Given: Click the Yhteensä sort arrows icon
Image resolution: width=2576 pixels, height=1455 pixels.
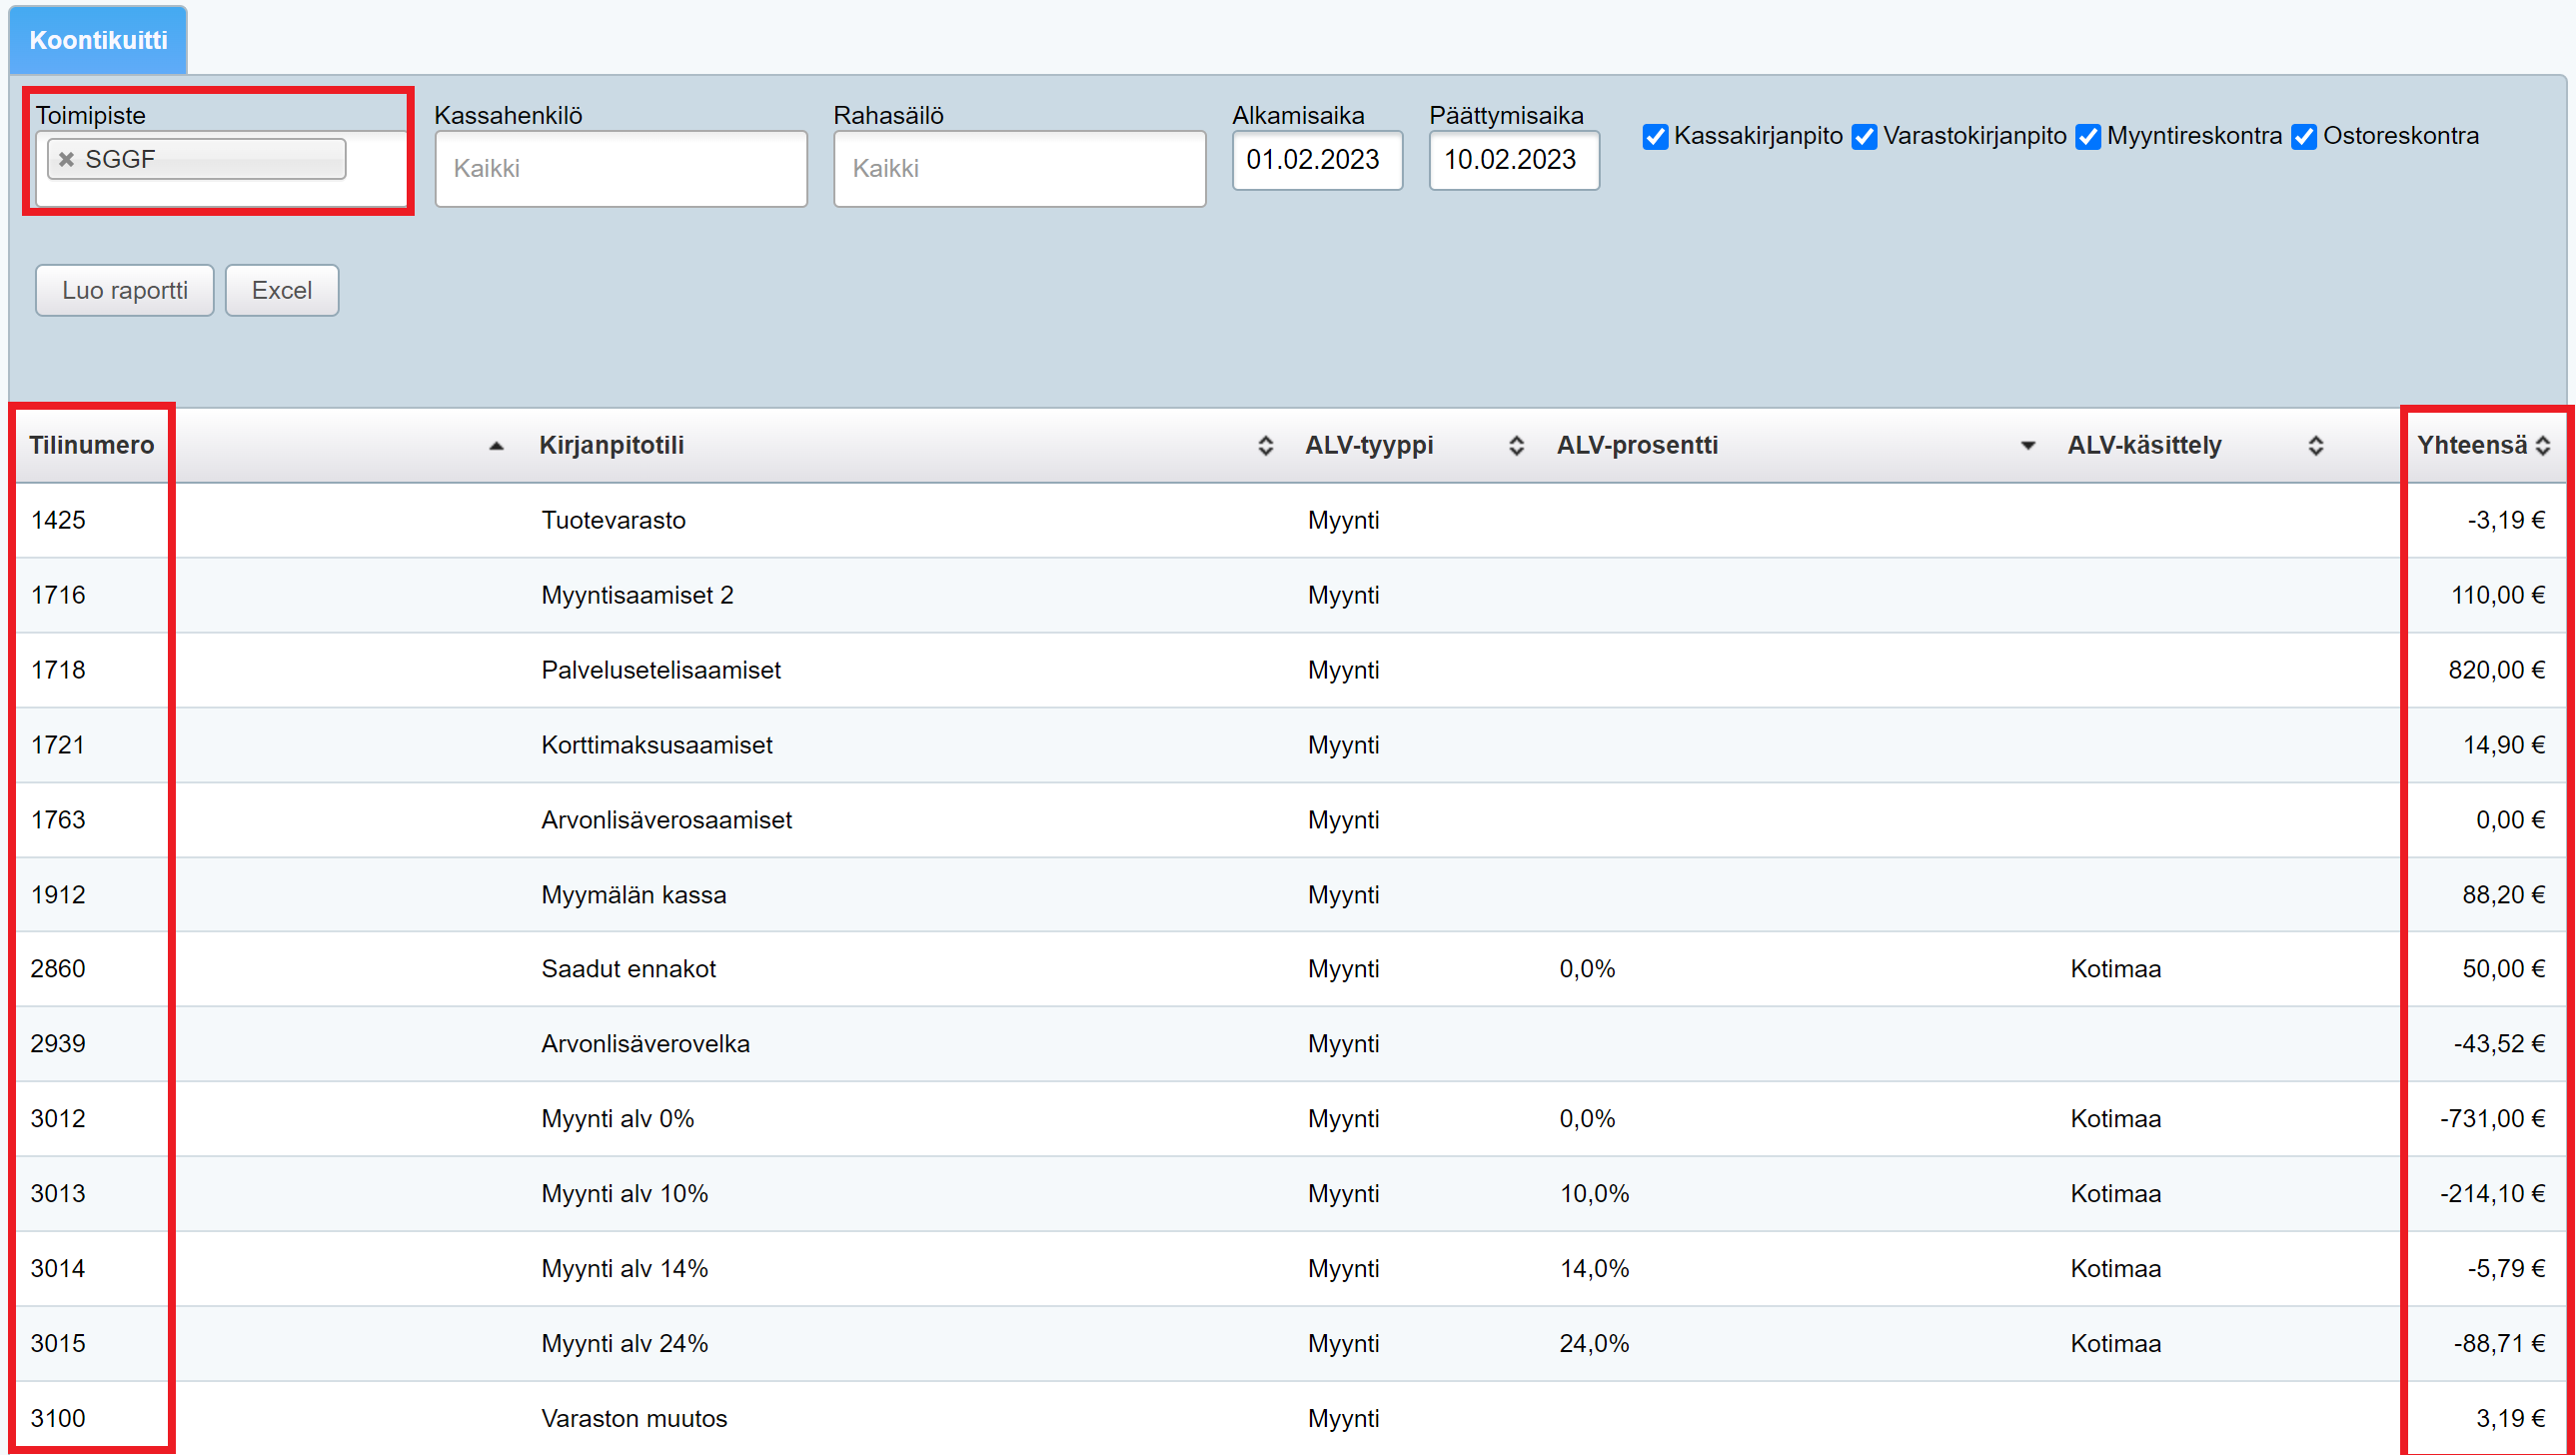Looking at the screenshot, I should coord(2543,446).
